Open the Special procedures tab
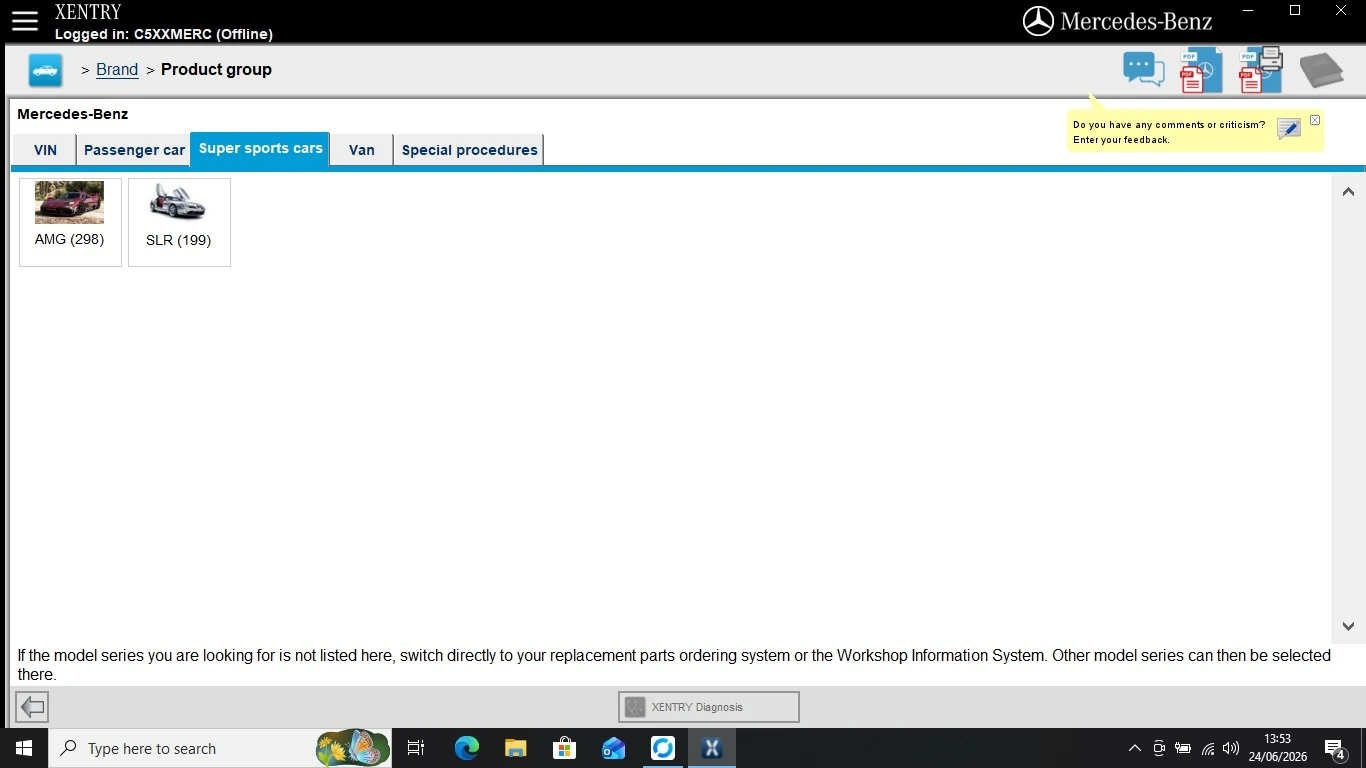The height and width of the screenshot is (768, 1366). point(469,150)
